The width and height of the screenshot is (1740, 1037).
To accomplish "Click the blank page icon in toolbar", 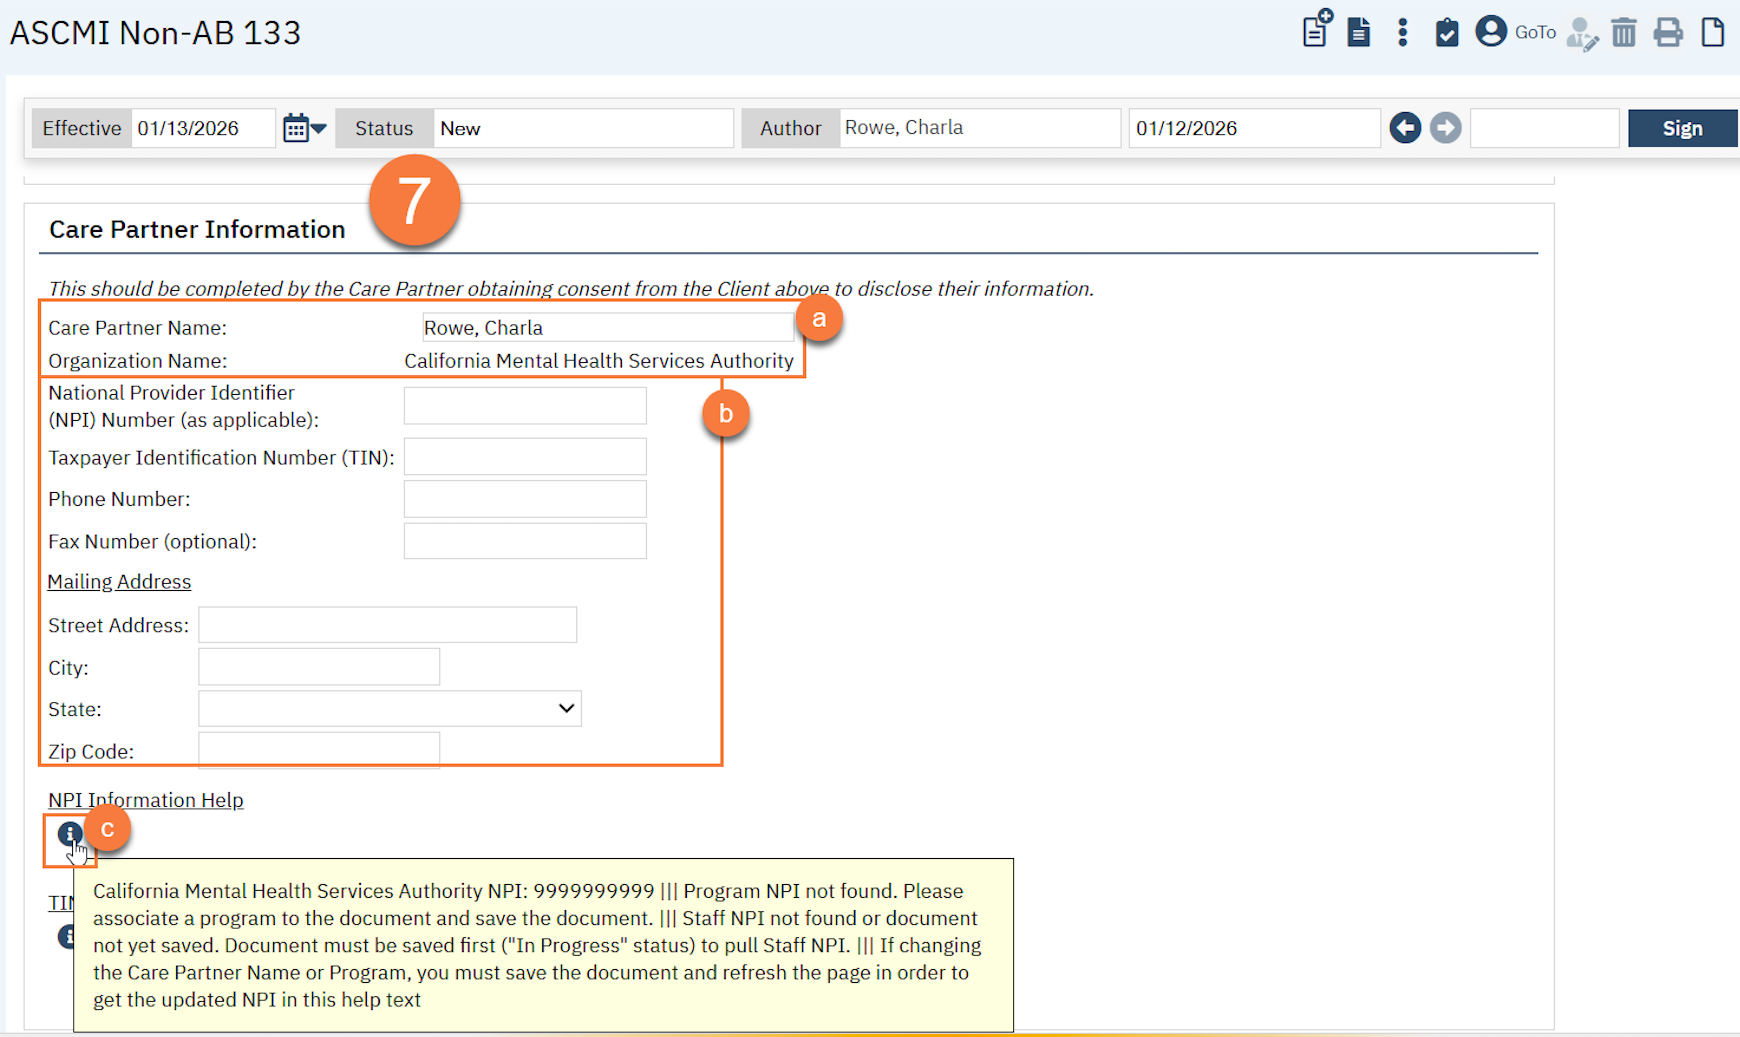I will [1712, 32].
